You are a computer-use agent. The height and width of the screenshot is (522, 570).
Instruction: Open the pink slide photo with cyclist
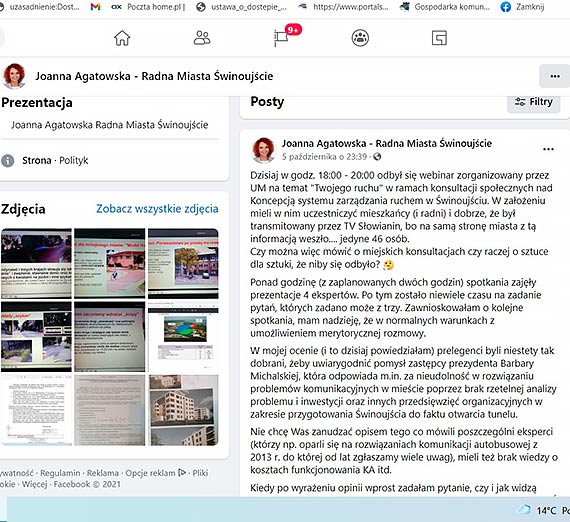coord(109,264)
